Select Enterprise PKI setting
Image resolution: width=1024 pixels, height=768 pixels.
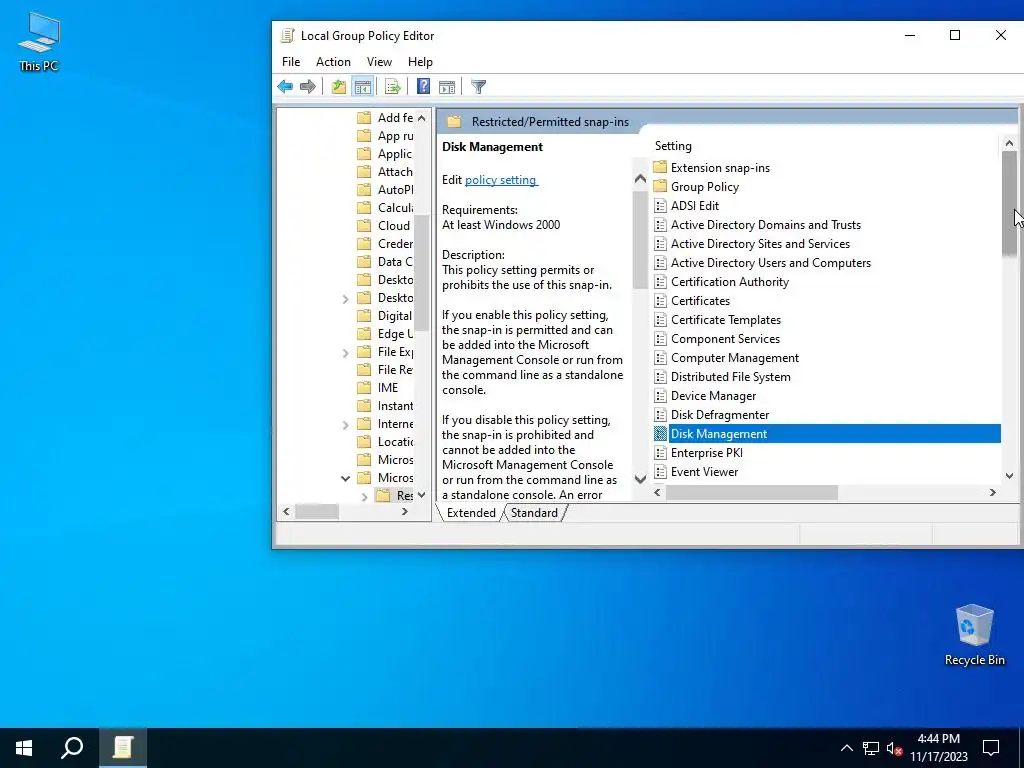point(707,453)
